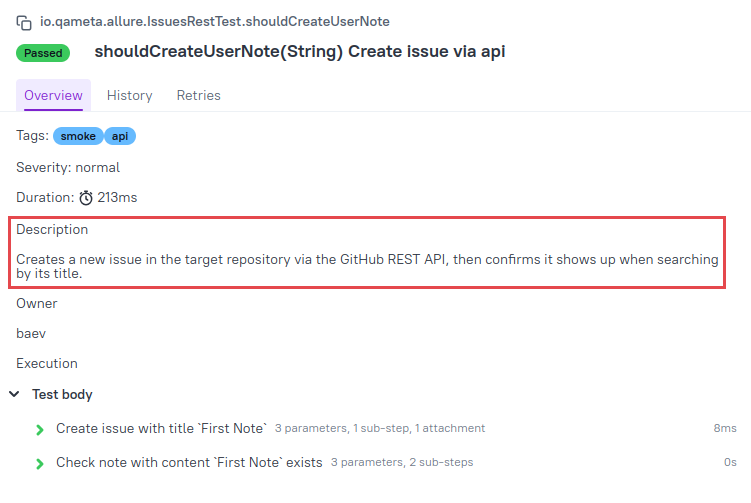Collapse the Test body section
Image resolution: width=751 pixels, height=503 pixels.
pos(14,394)
